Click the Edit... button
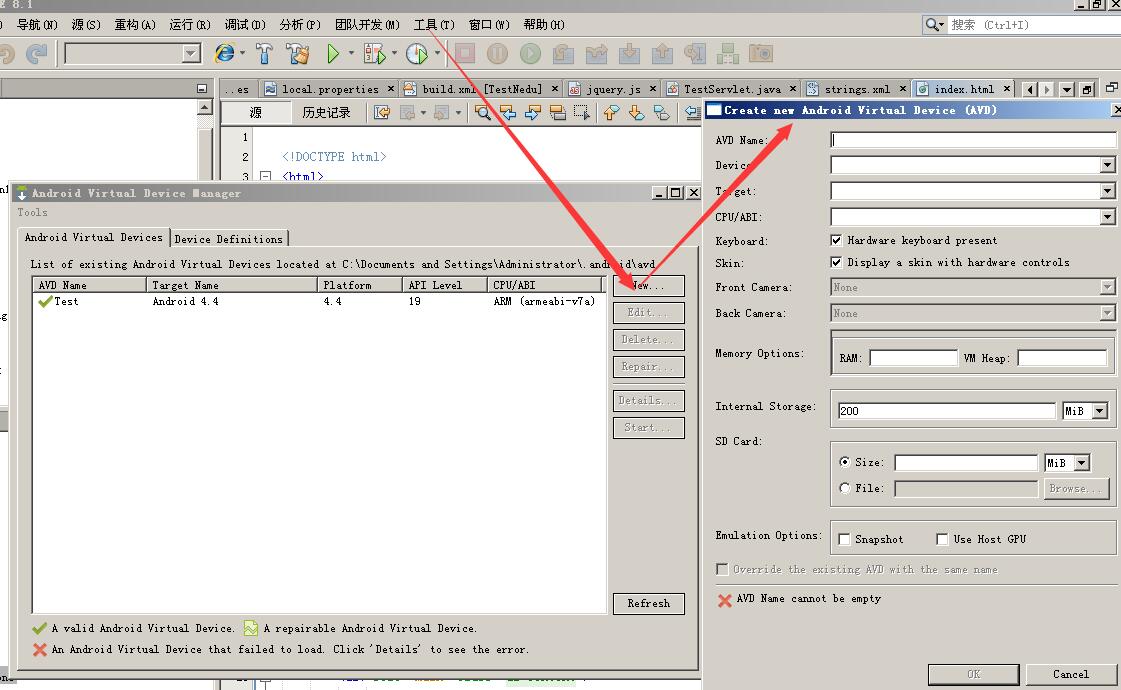The width and height of the screenshot is (1121, 690). point(648,312)
